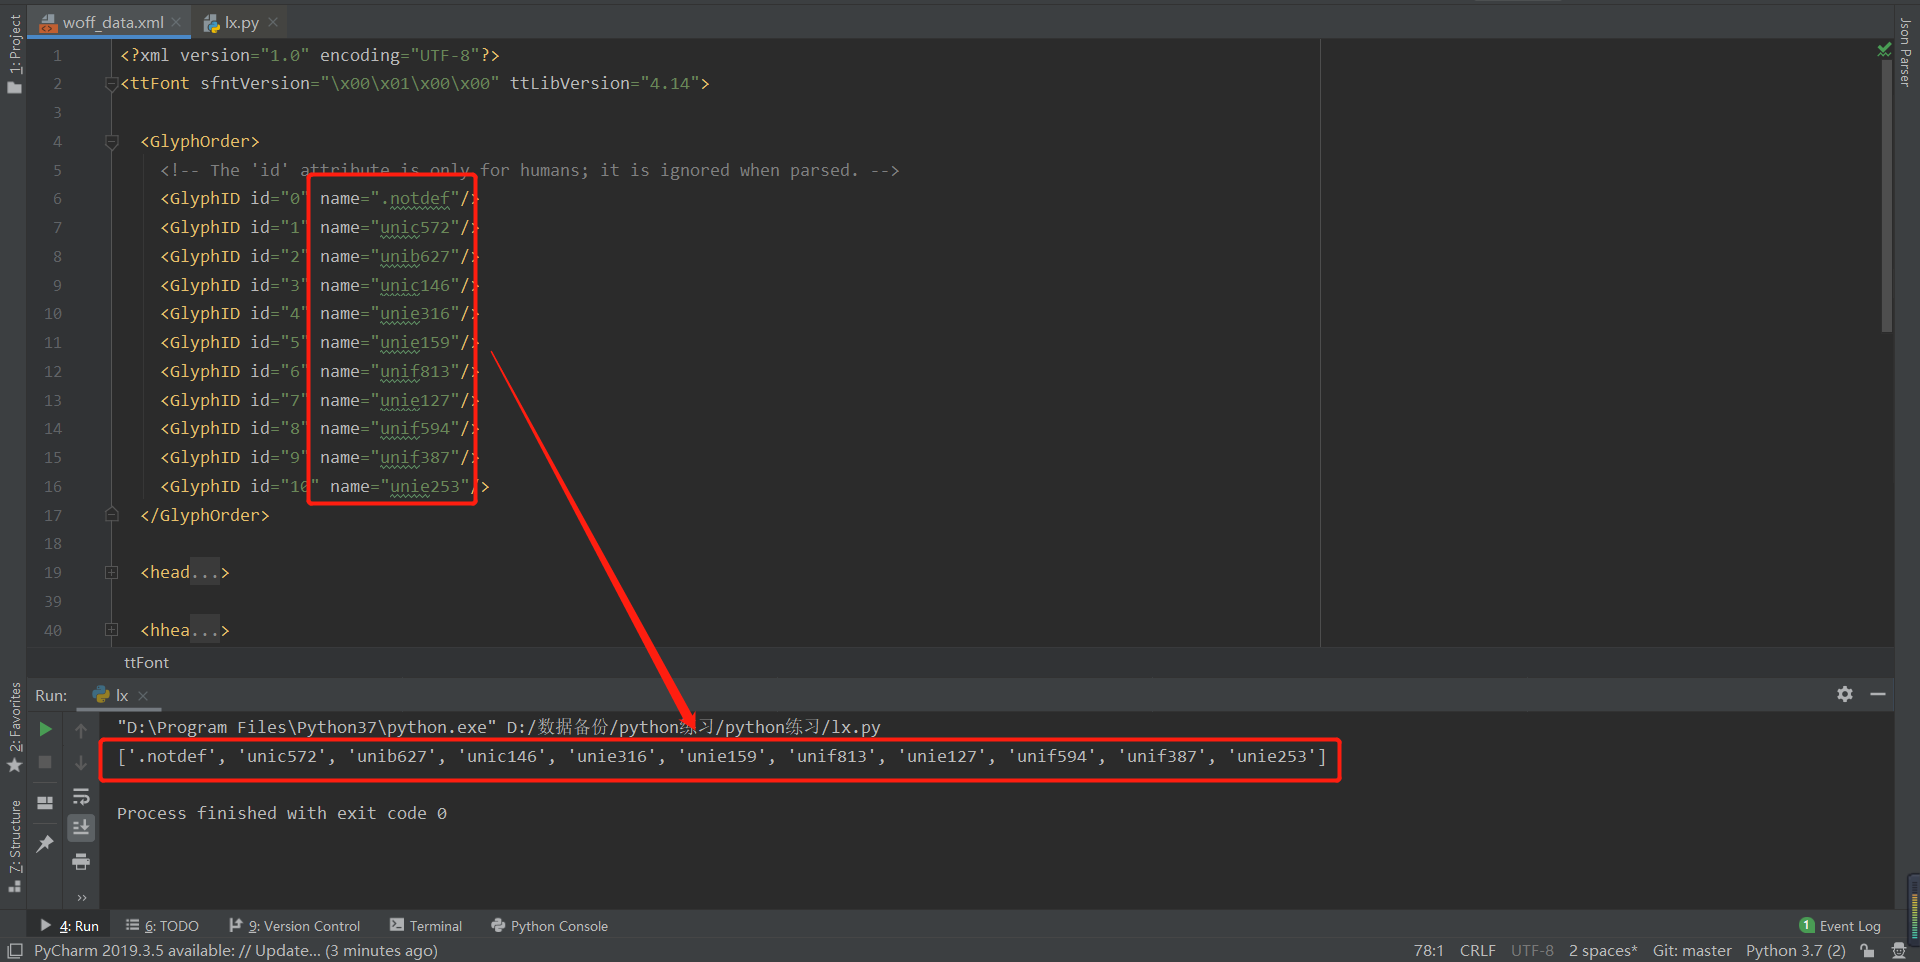The height and width of the screenshot is (962, 1920).
Task: Stop the running process
Action: [x=44, y=761]
